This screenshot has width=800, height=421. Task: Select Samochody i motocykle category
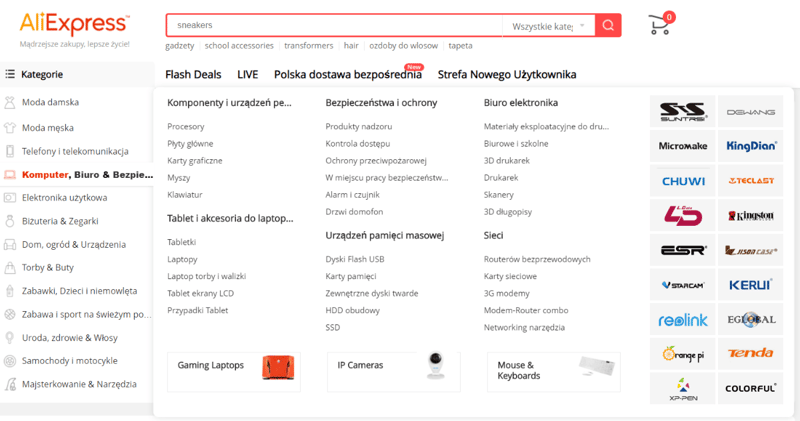[x=69, y=361]
